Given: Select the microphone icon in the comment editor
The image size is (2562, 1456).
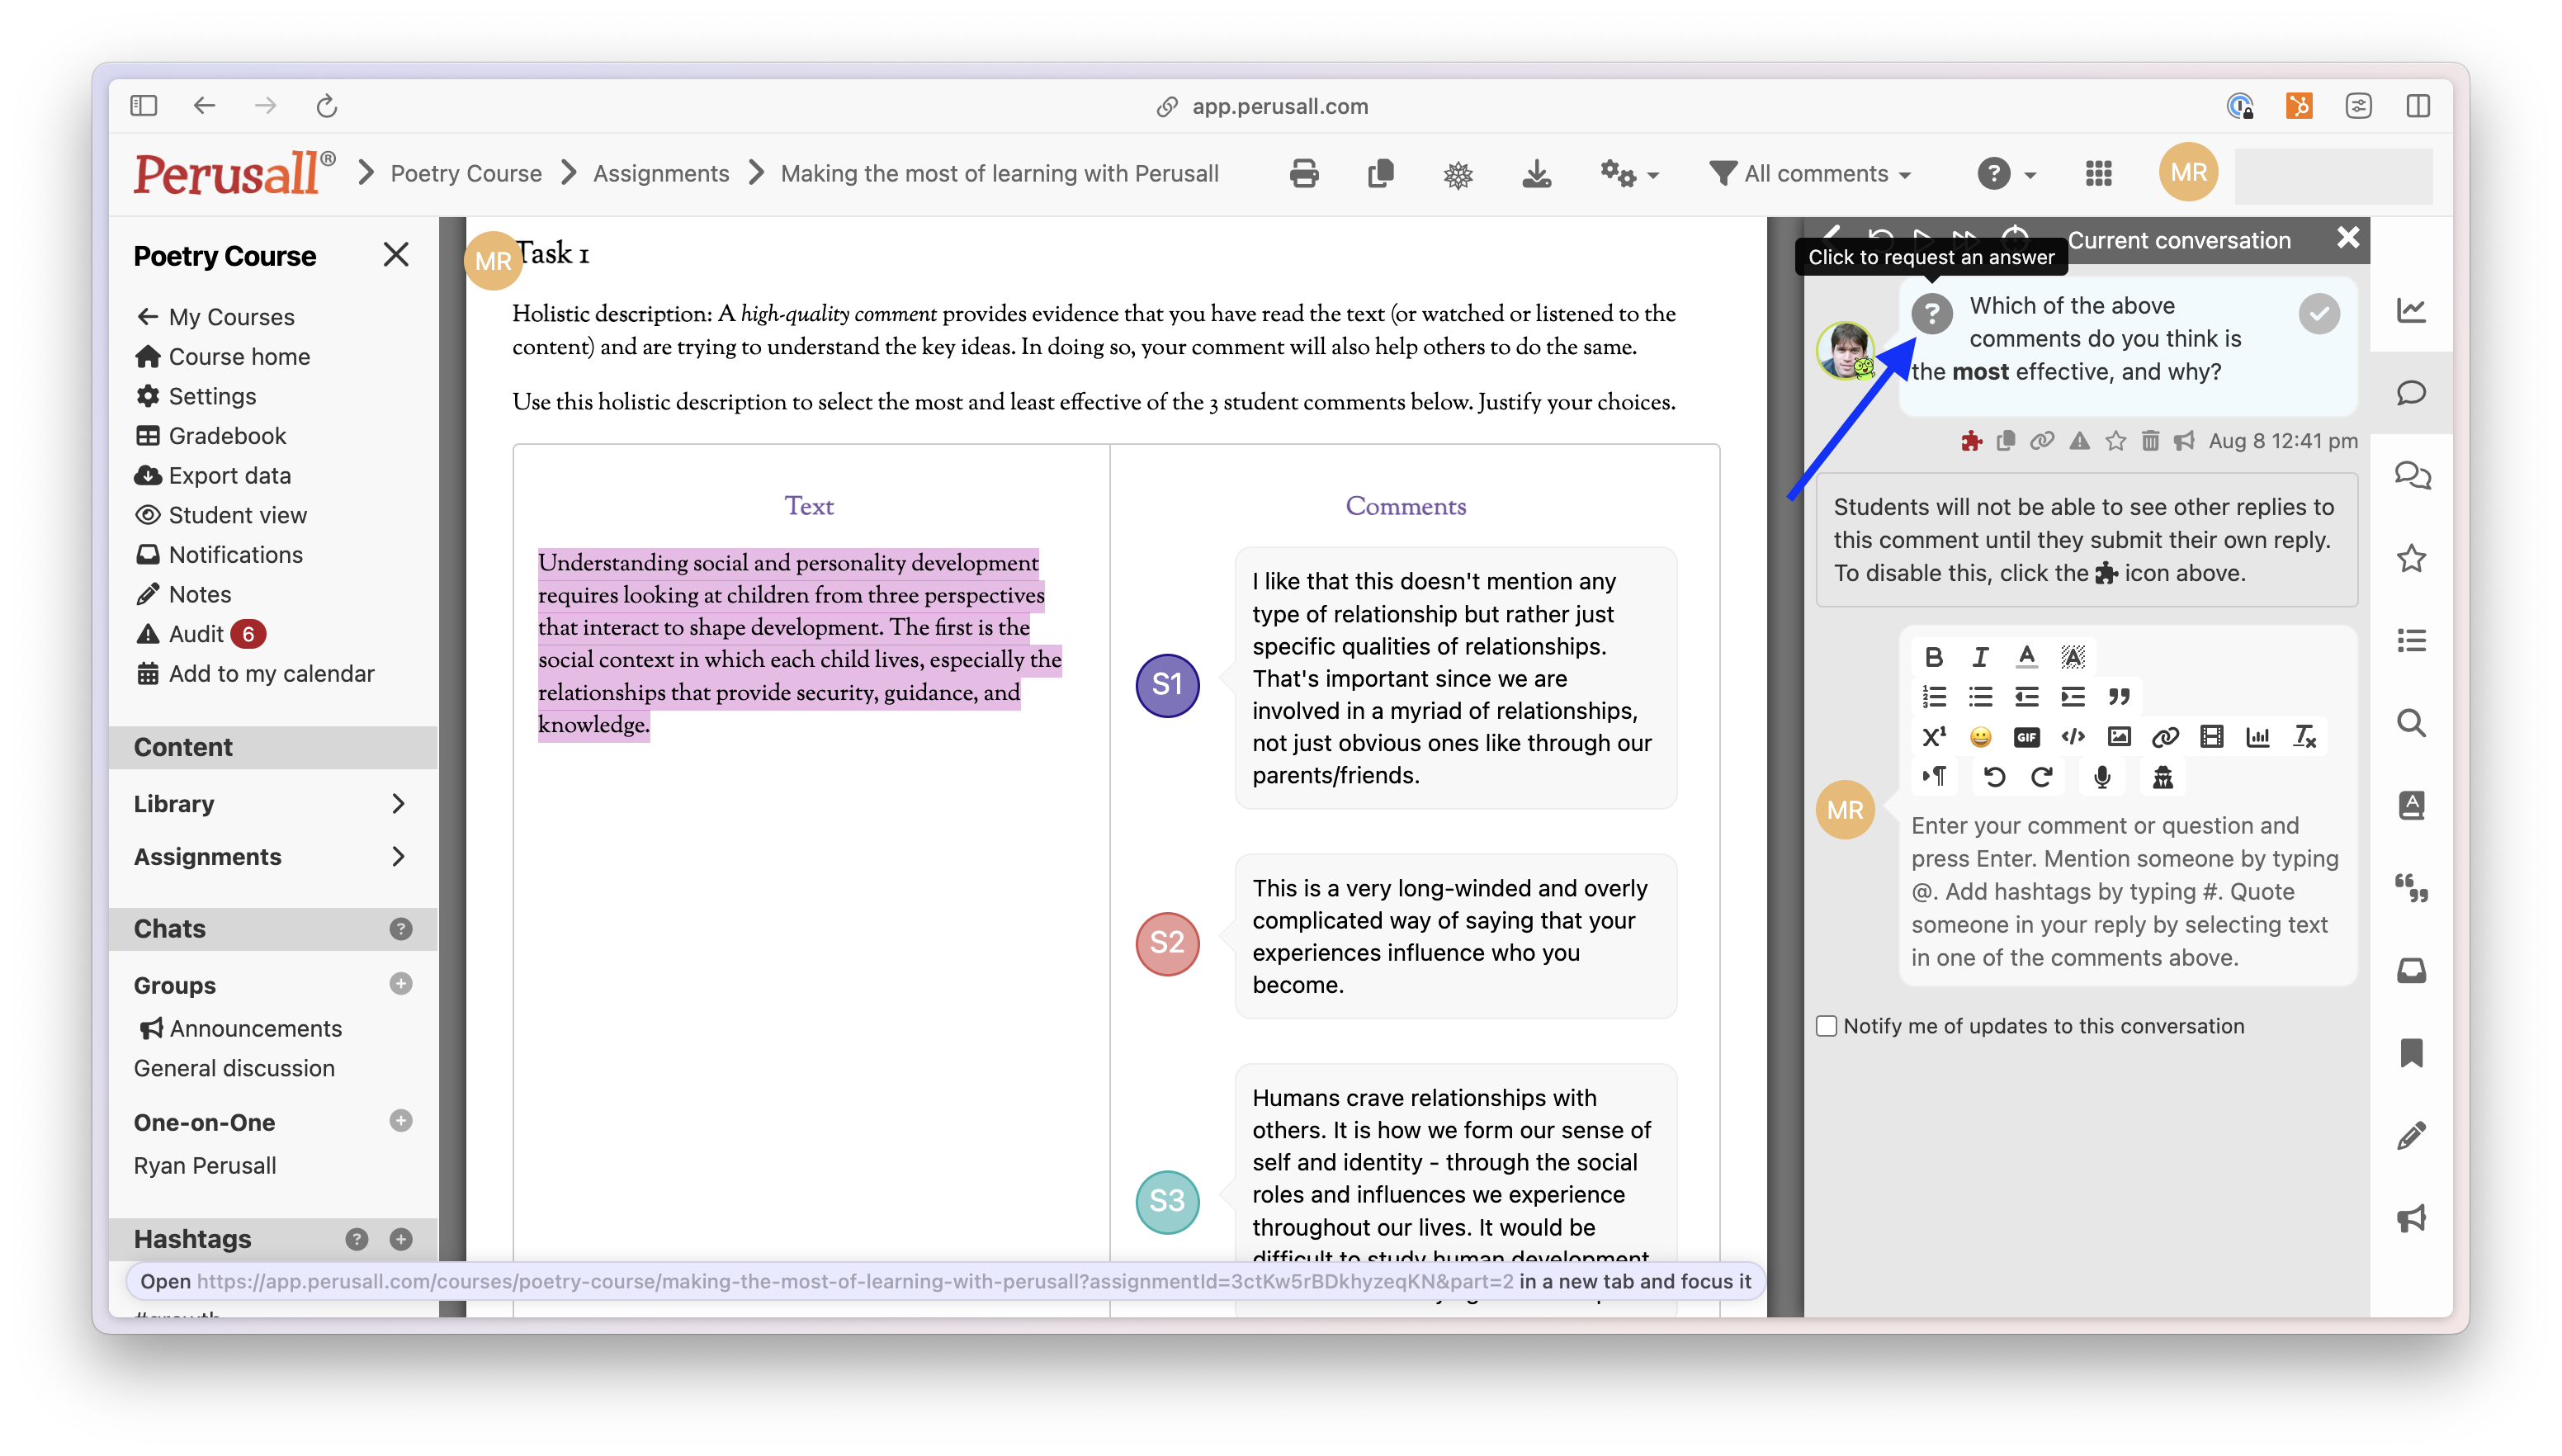Looking at the screenshot, I should point(2102,776).
